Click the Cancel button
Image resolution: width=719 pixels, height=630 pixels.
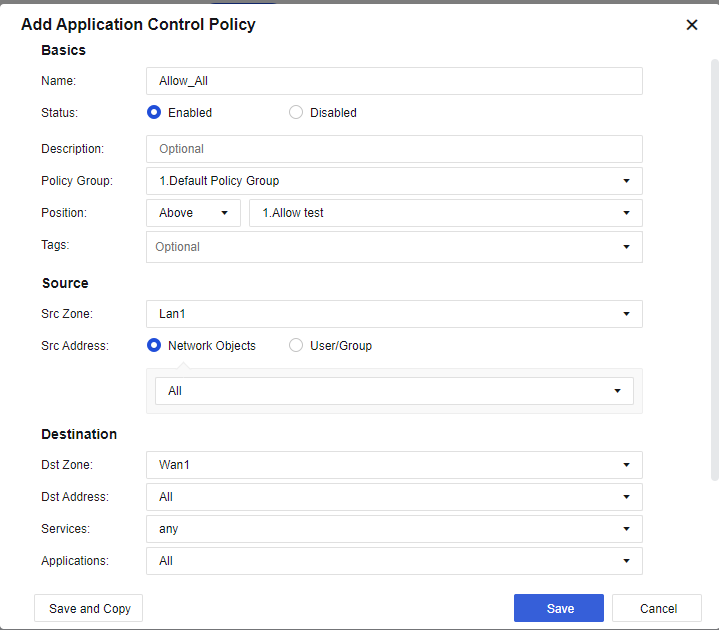click(x=657, y=609)
